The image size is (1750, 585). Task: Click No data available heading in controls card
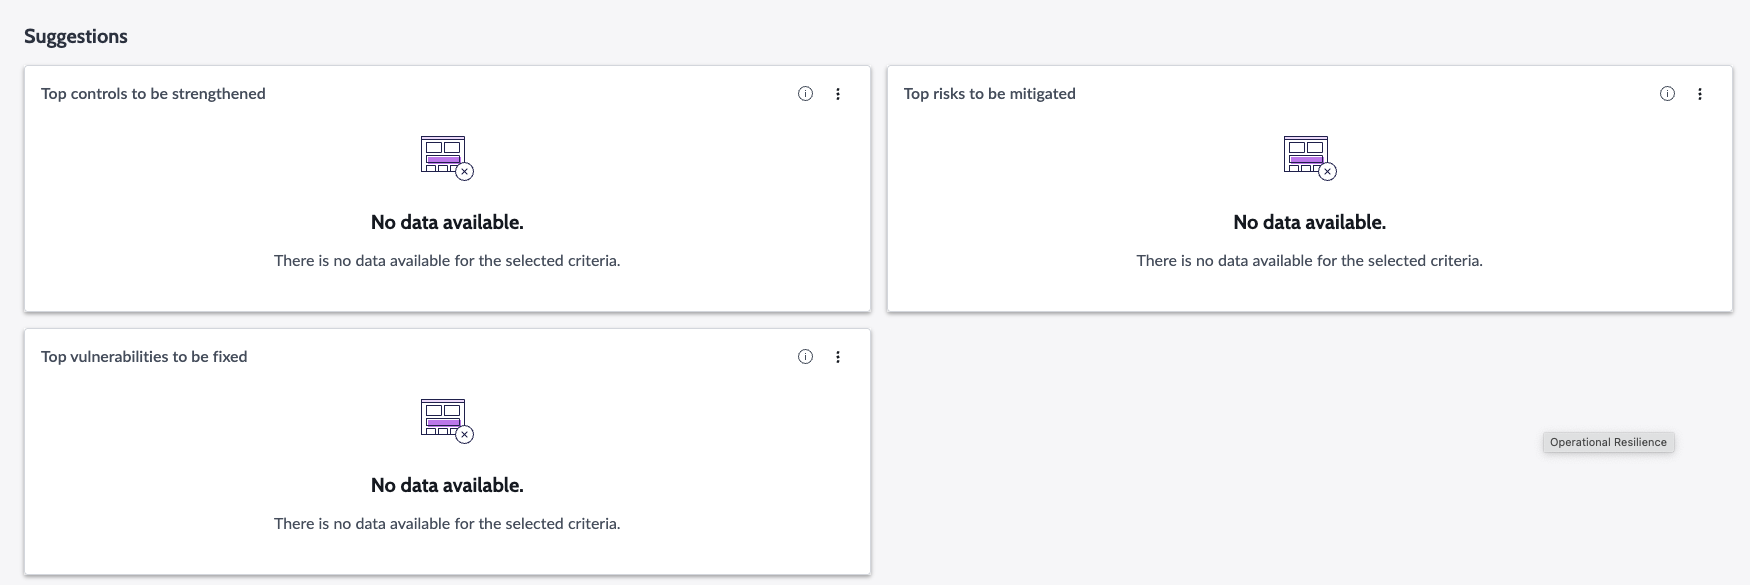[447, 222]
